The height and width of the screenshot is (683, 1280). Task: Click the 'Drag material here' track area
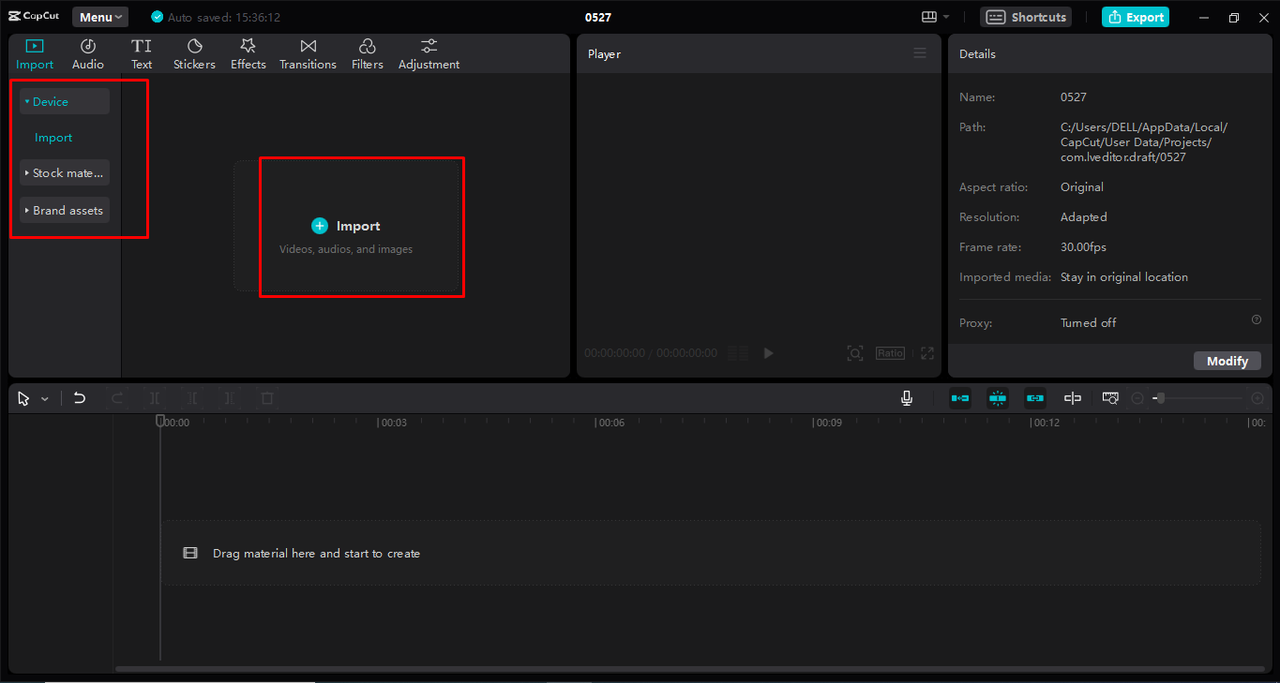(x=711, y=553)
